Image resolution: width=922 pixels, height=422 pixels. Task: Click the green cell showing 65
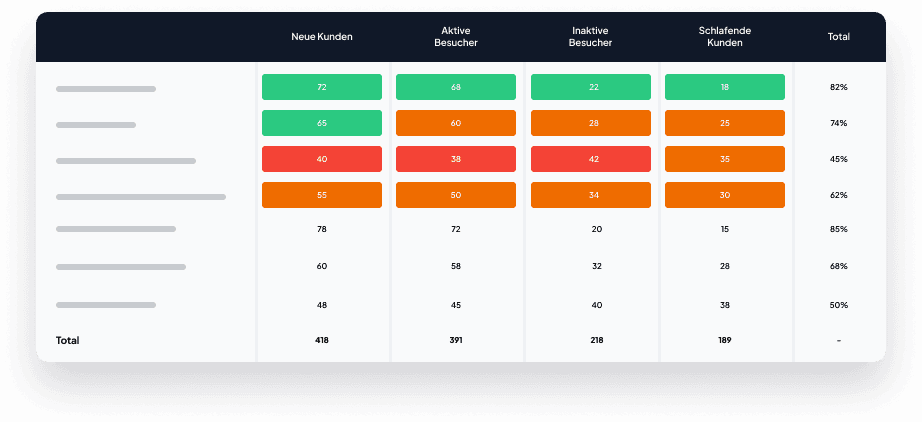click(321, 123)
